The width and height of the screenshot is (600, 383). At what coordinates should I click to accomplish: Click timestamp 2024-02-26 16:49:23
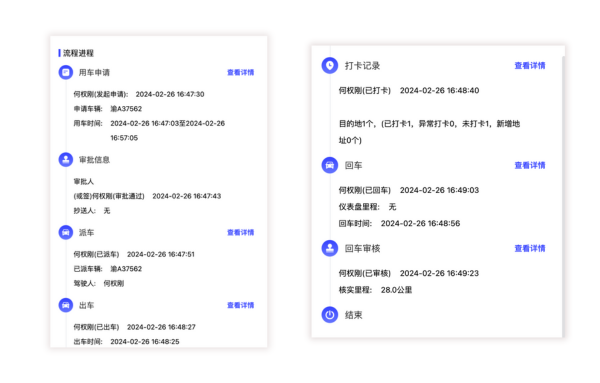439,273
